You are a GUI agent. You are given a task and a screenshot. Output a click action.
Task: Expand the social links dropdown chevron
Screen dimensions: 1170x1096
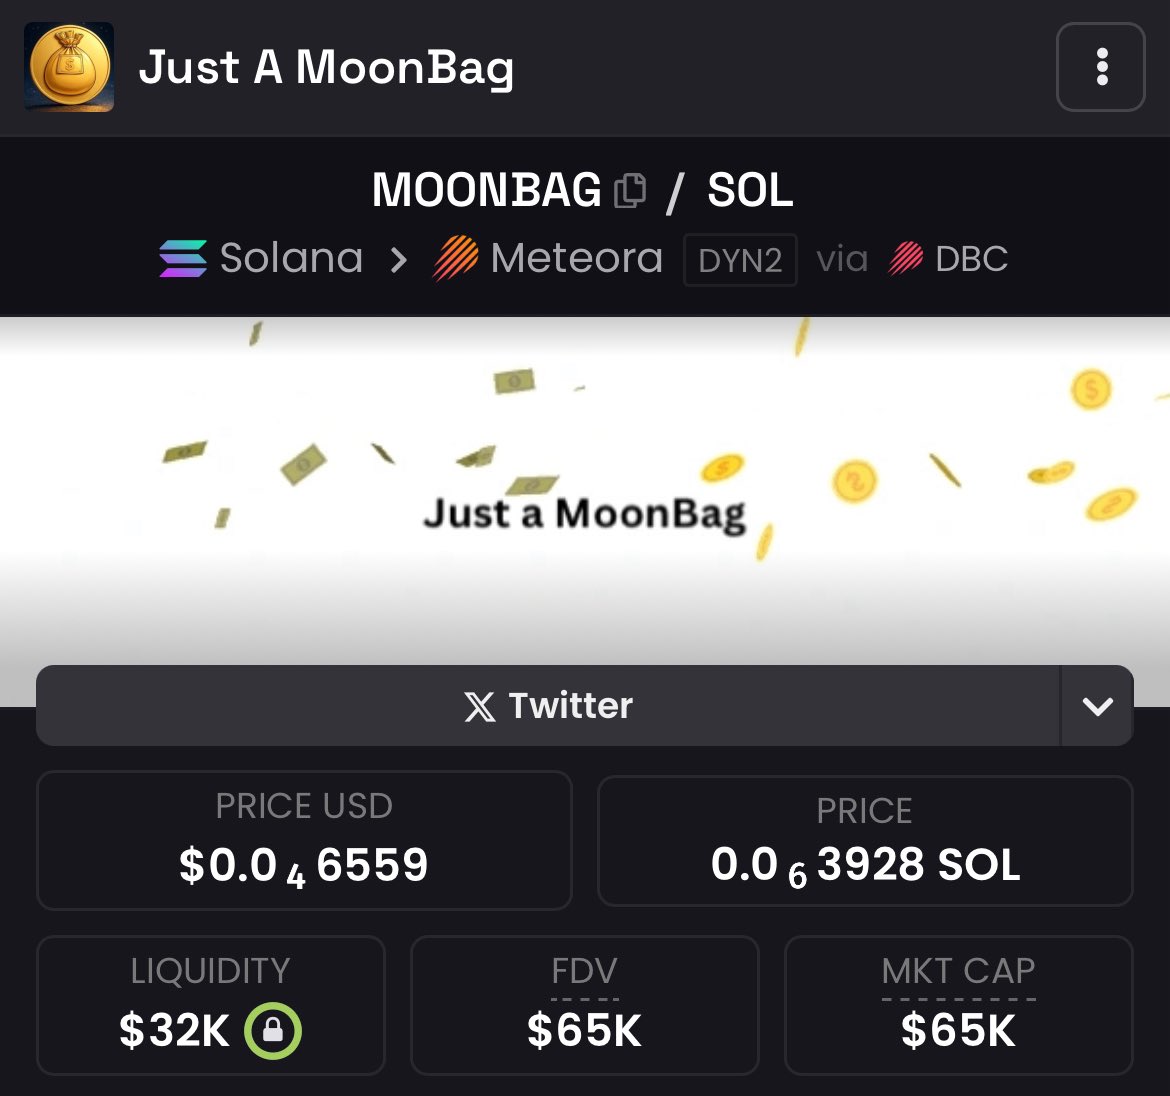click(1097, 706)
